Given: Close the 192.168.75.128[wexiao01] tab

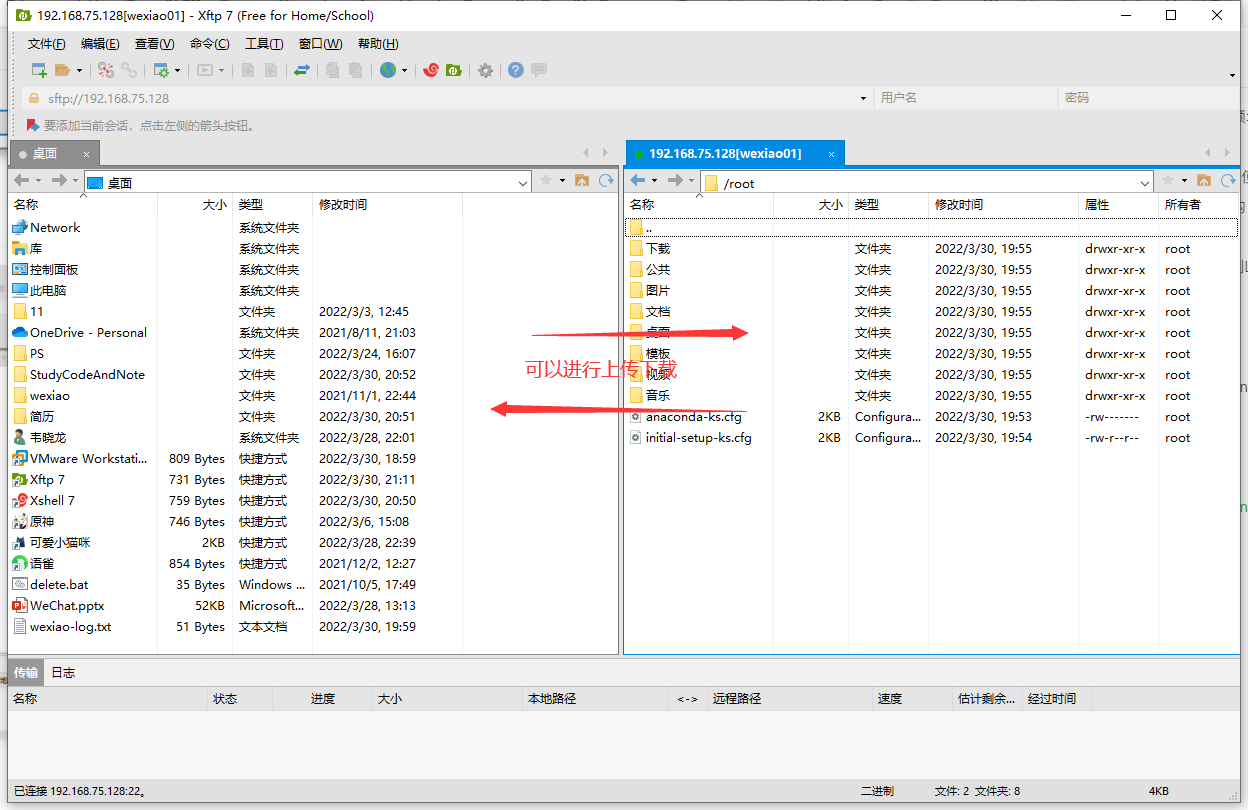Looking at the screenshot, I should (829, 154).
